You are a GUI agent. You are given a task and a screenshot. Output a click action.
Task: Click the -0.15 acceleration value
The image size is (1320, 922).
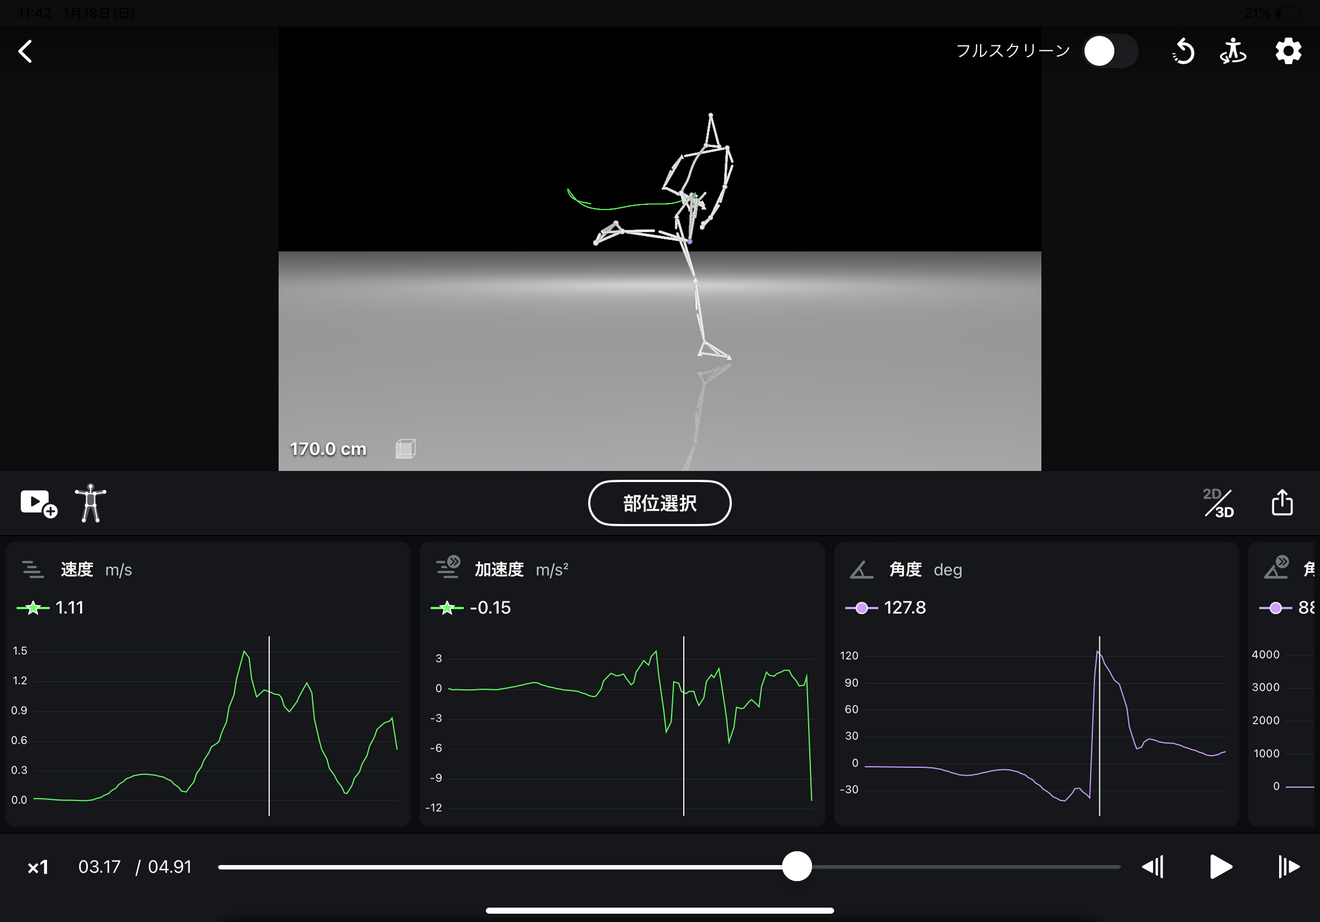click(x=490, y=608)
